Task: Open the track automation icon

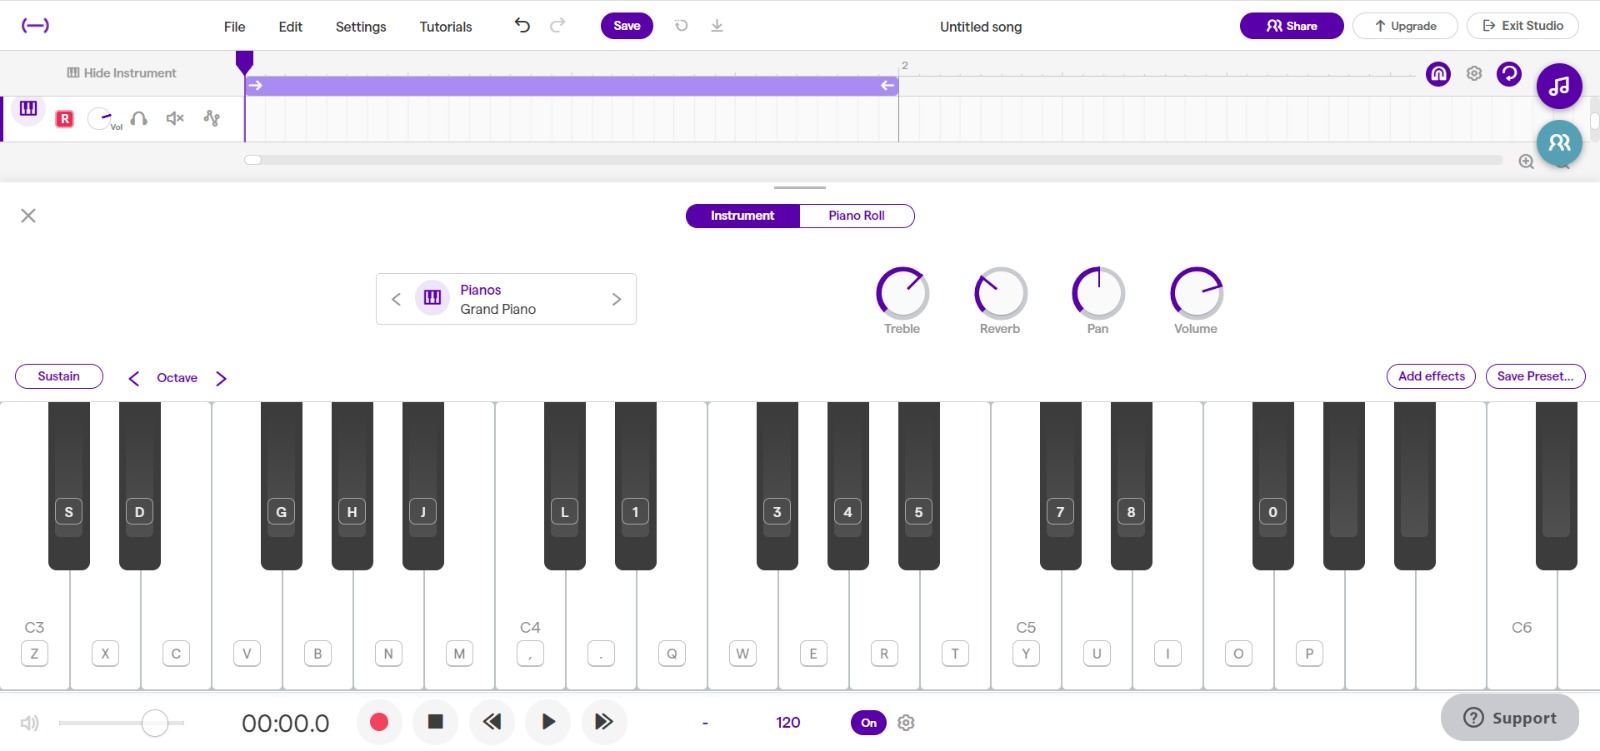Action: pyautogui.click(x=211, y=118)
